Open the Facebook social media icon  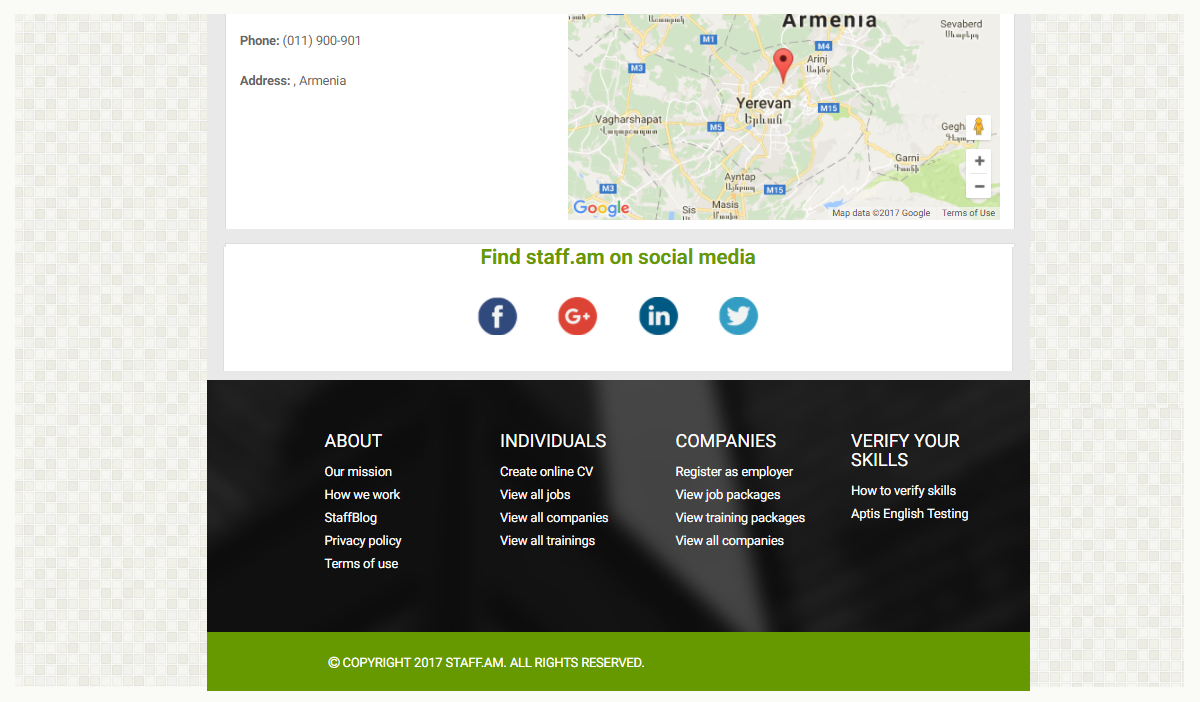497,316
